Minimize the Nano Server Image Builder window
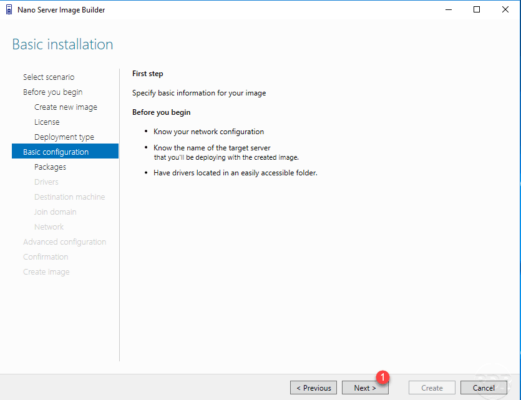The image size is (521, 400). (449, 10)
